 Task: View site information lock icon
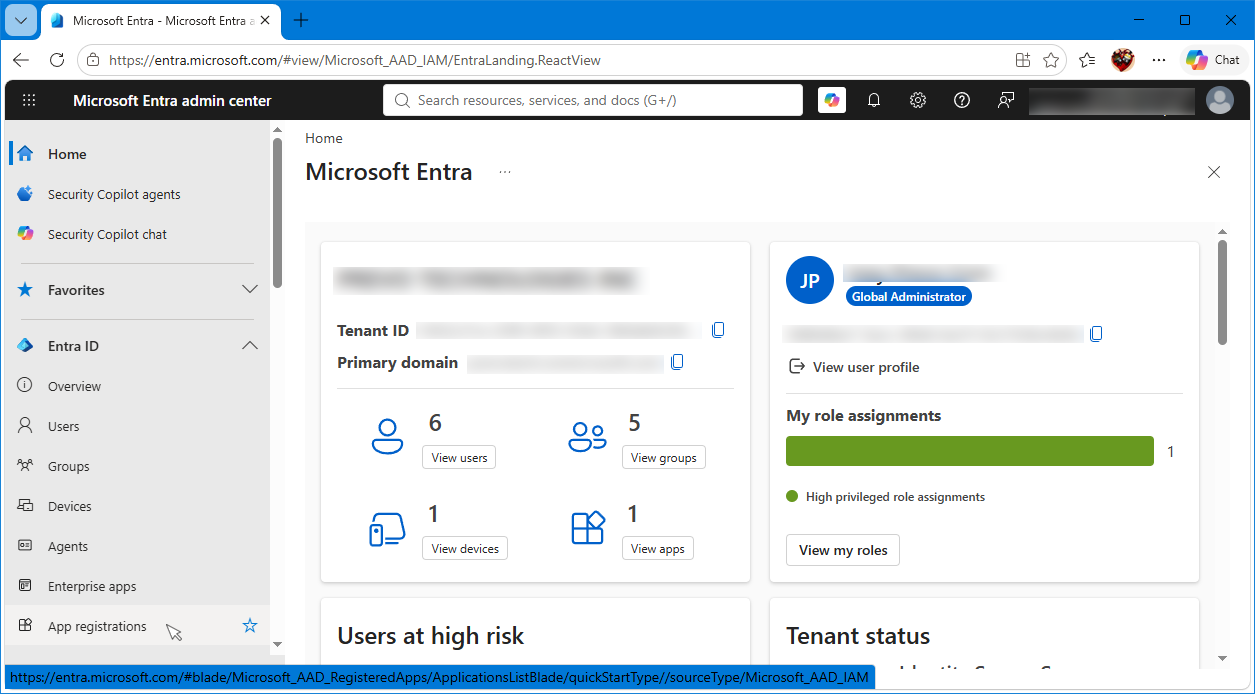coord(93,60)
